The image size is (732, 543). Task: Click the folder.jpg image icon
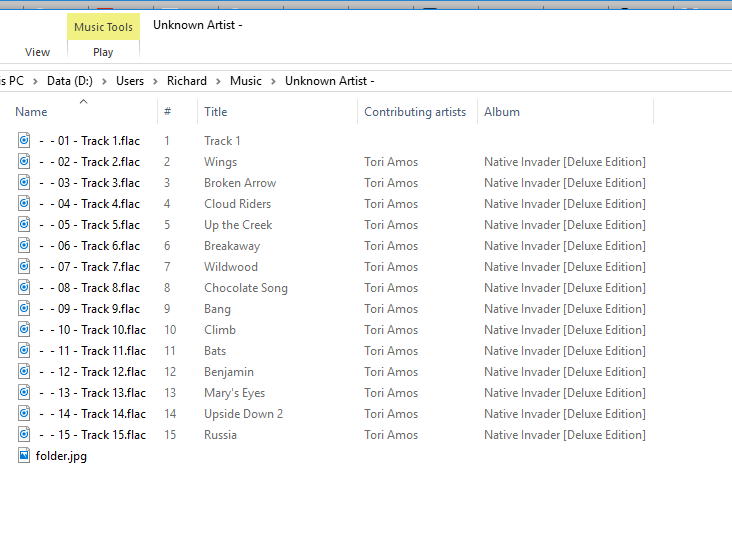25,456
